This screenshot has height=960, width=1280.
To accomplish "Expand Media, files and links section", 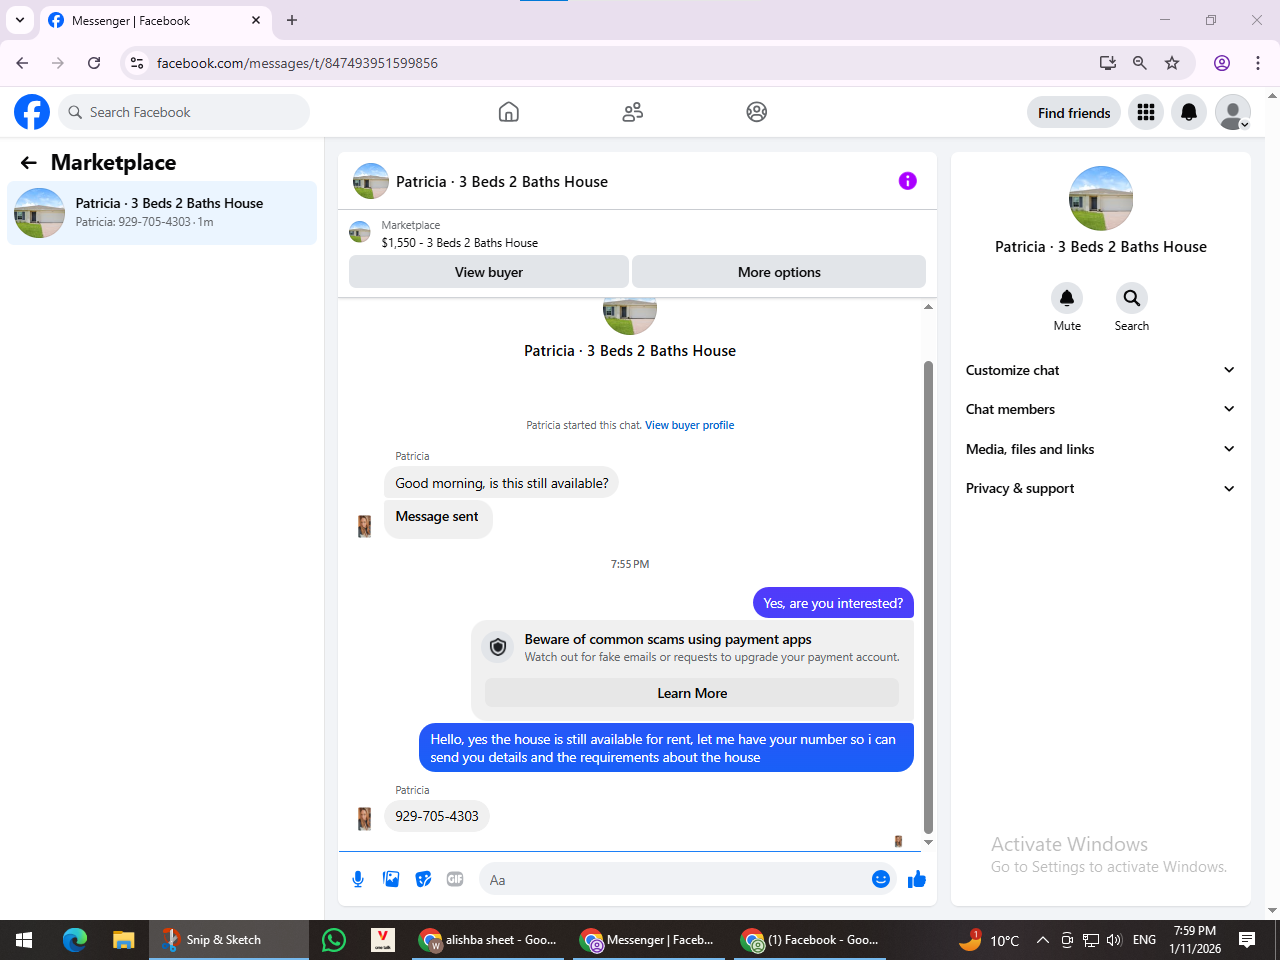I will [1100, 449].
